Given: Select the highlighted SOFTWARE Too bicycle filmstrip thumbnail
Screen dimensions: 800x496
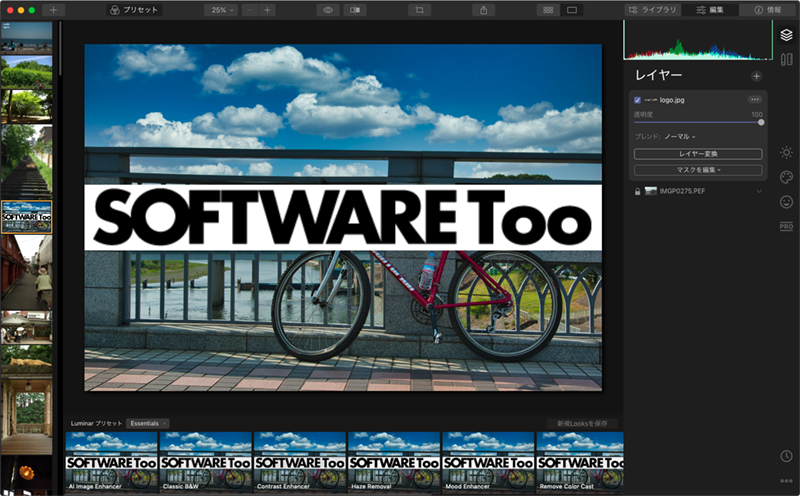Looking at the screenshot, I should pyautogui.click(x=27, y=217).
